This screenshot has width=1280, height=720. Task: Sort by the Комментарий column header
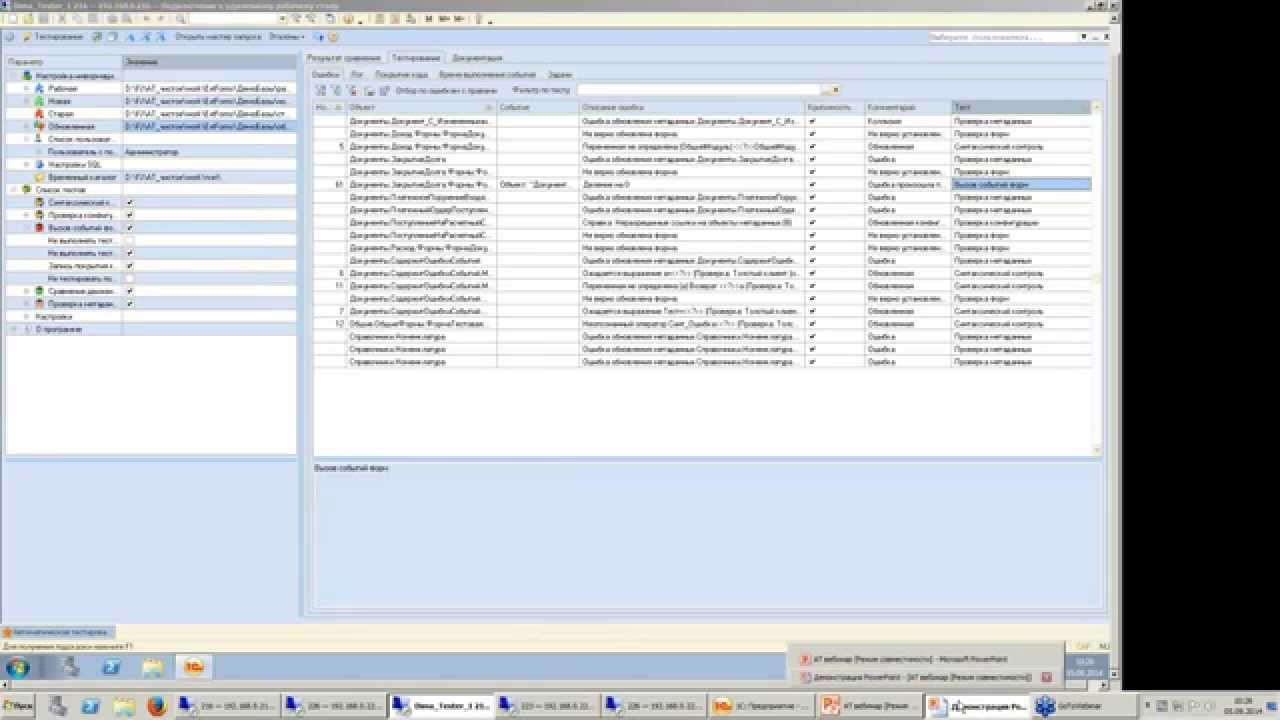[x=908, y=107]
